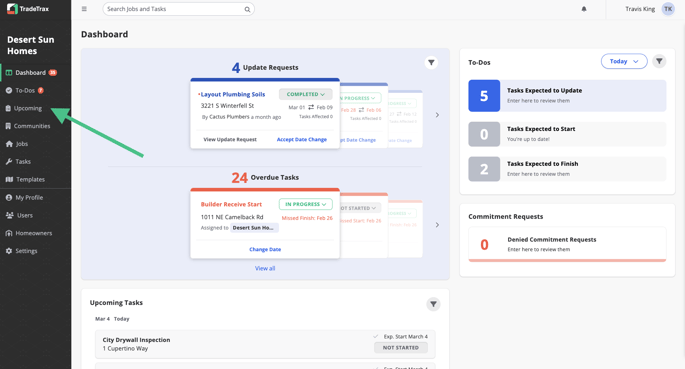The image size is (685, 369).
Task: Click the search magnifier icon
Action: (x=247, y=9)
